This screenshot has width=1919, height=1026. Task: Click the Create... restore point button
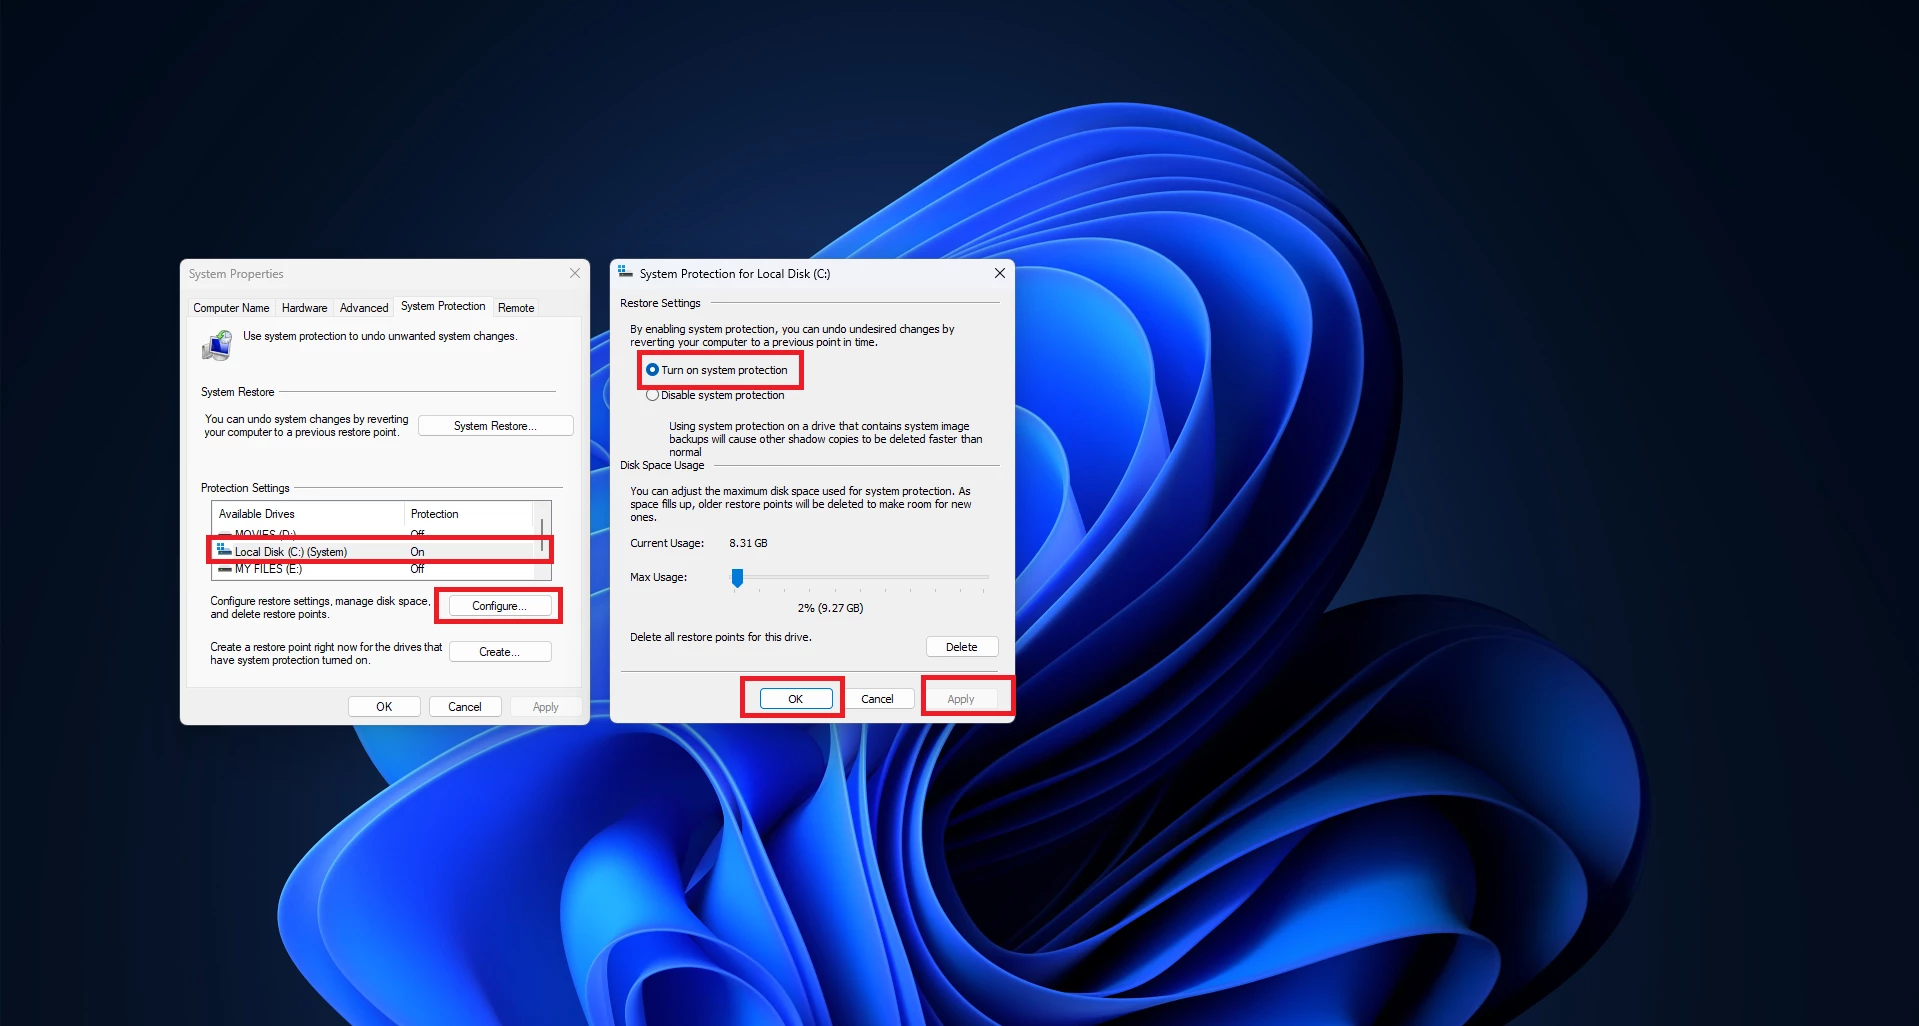[x=499, y=652]
